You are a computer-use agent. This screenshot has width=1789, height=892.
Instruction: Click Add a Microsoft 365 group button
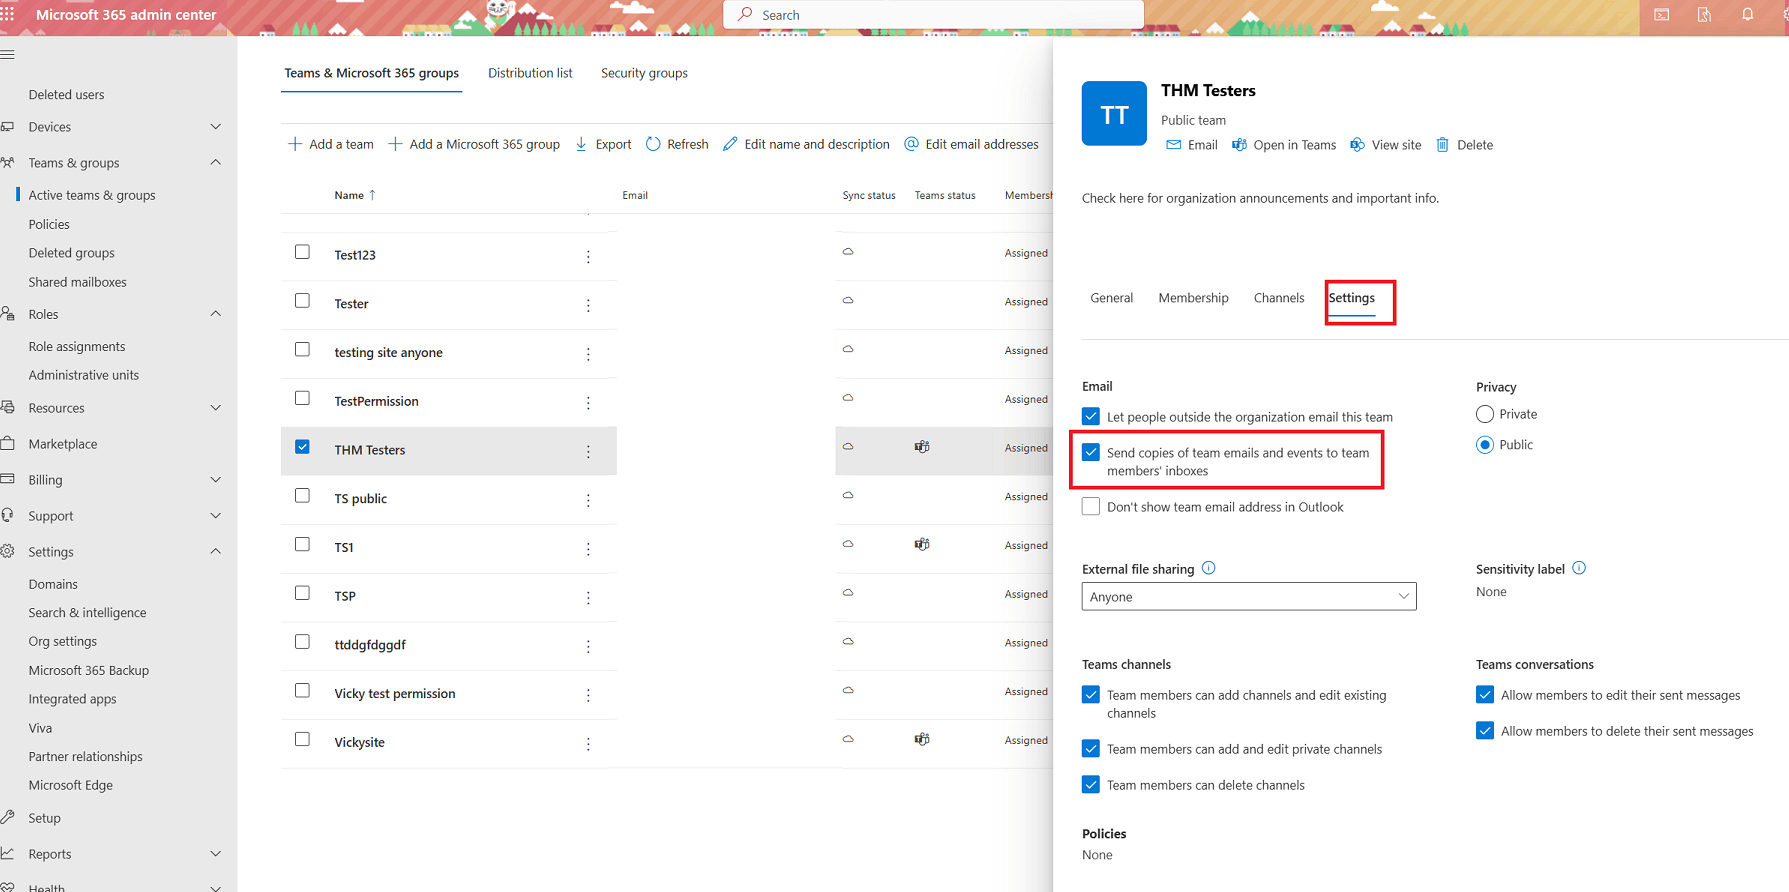pos(474,144)
